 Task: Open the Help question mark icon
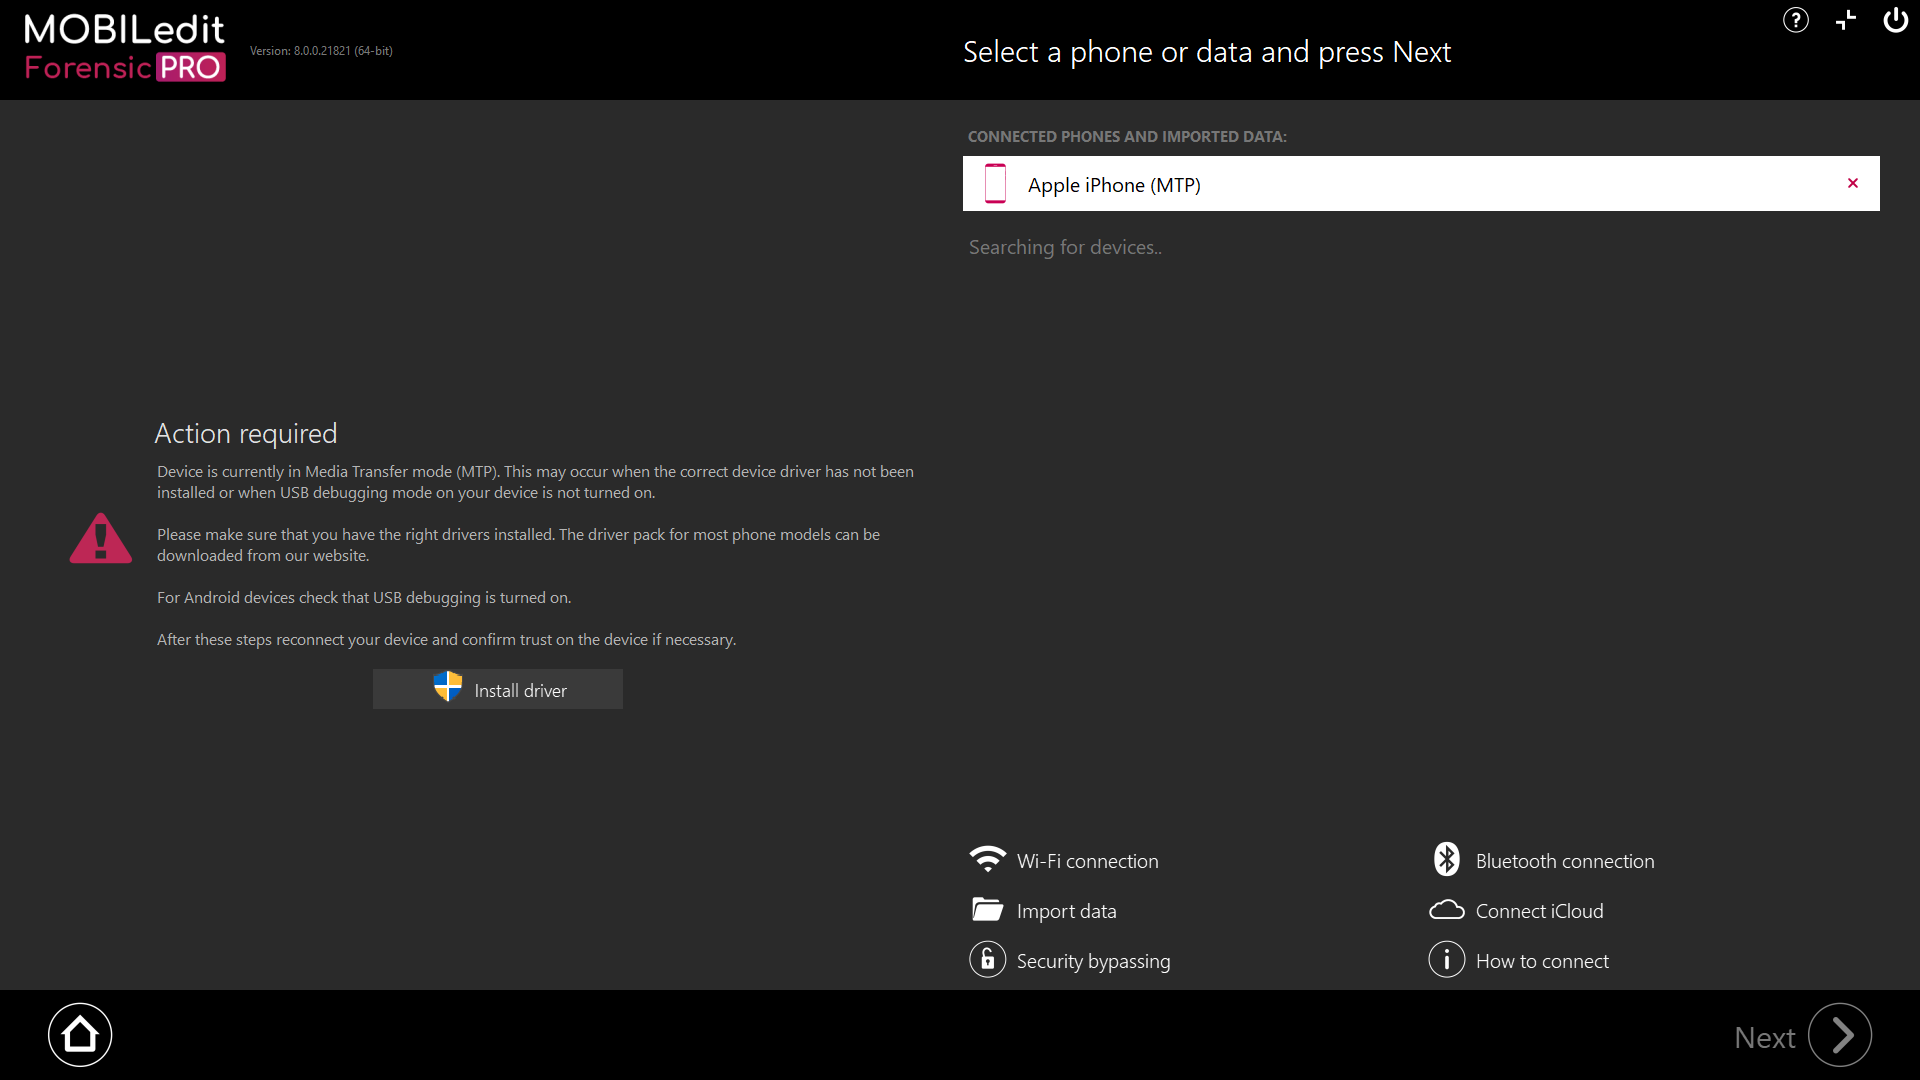pos(1795,20)
